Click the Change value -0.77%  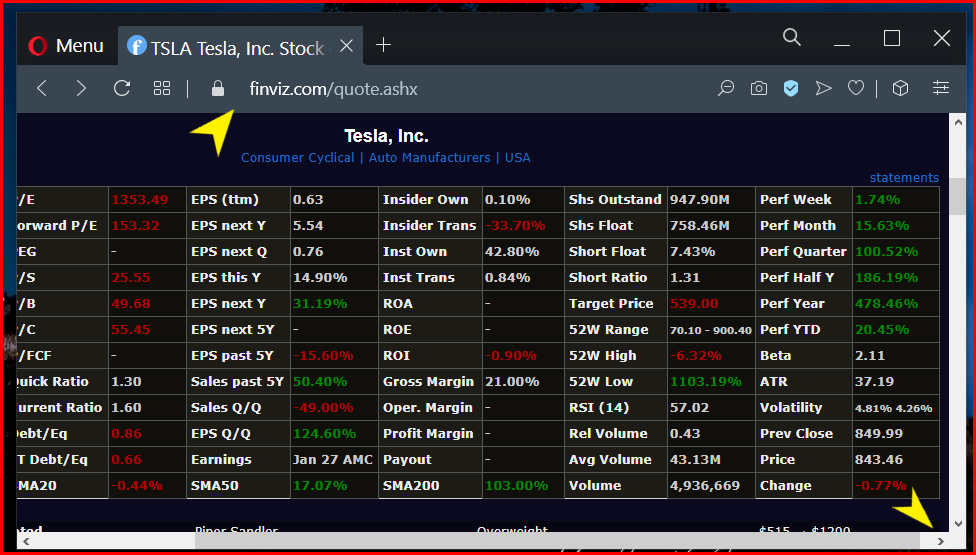(880, 486)
